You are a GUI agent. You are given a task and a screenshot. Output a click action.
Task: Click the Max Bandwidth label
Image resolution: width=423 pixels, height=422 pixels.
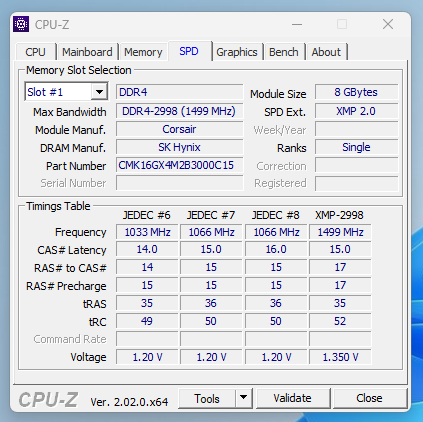point(70,112)
